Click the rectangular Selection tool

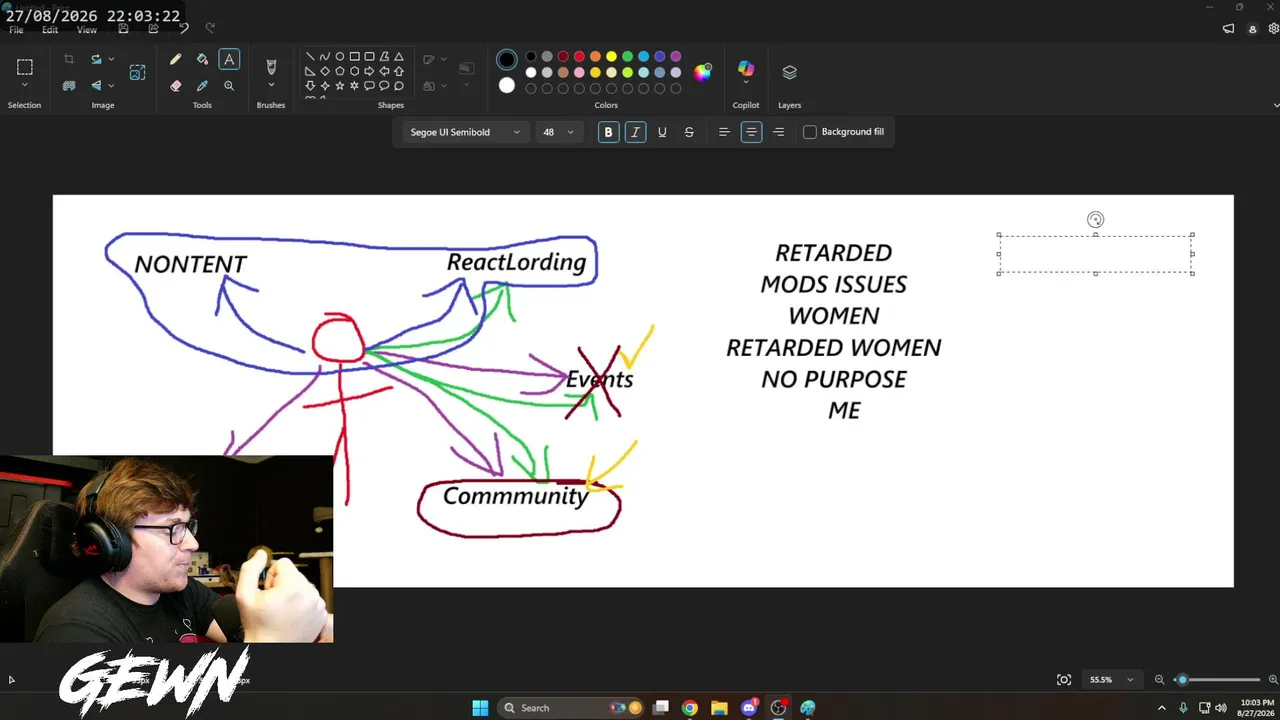[x=25, y=67]
